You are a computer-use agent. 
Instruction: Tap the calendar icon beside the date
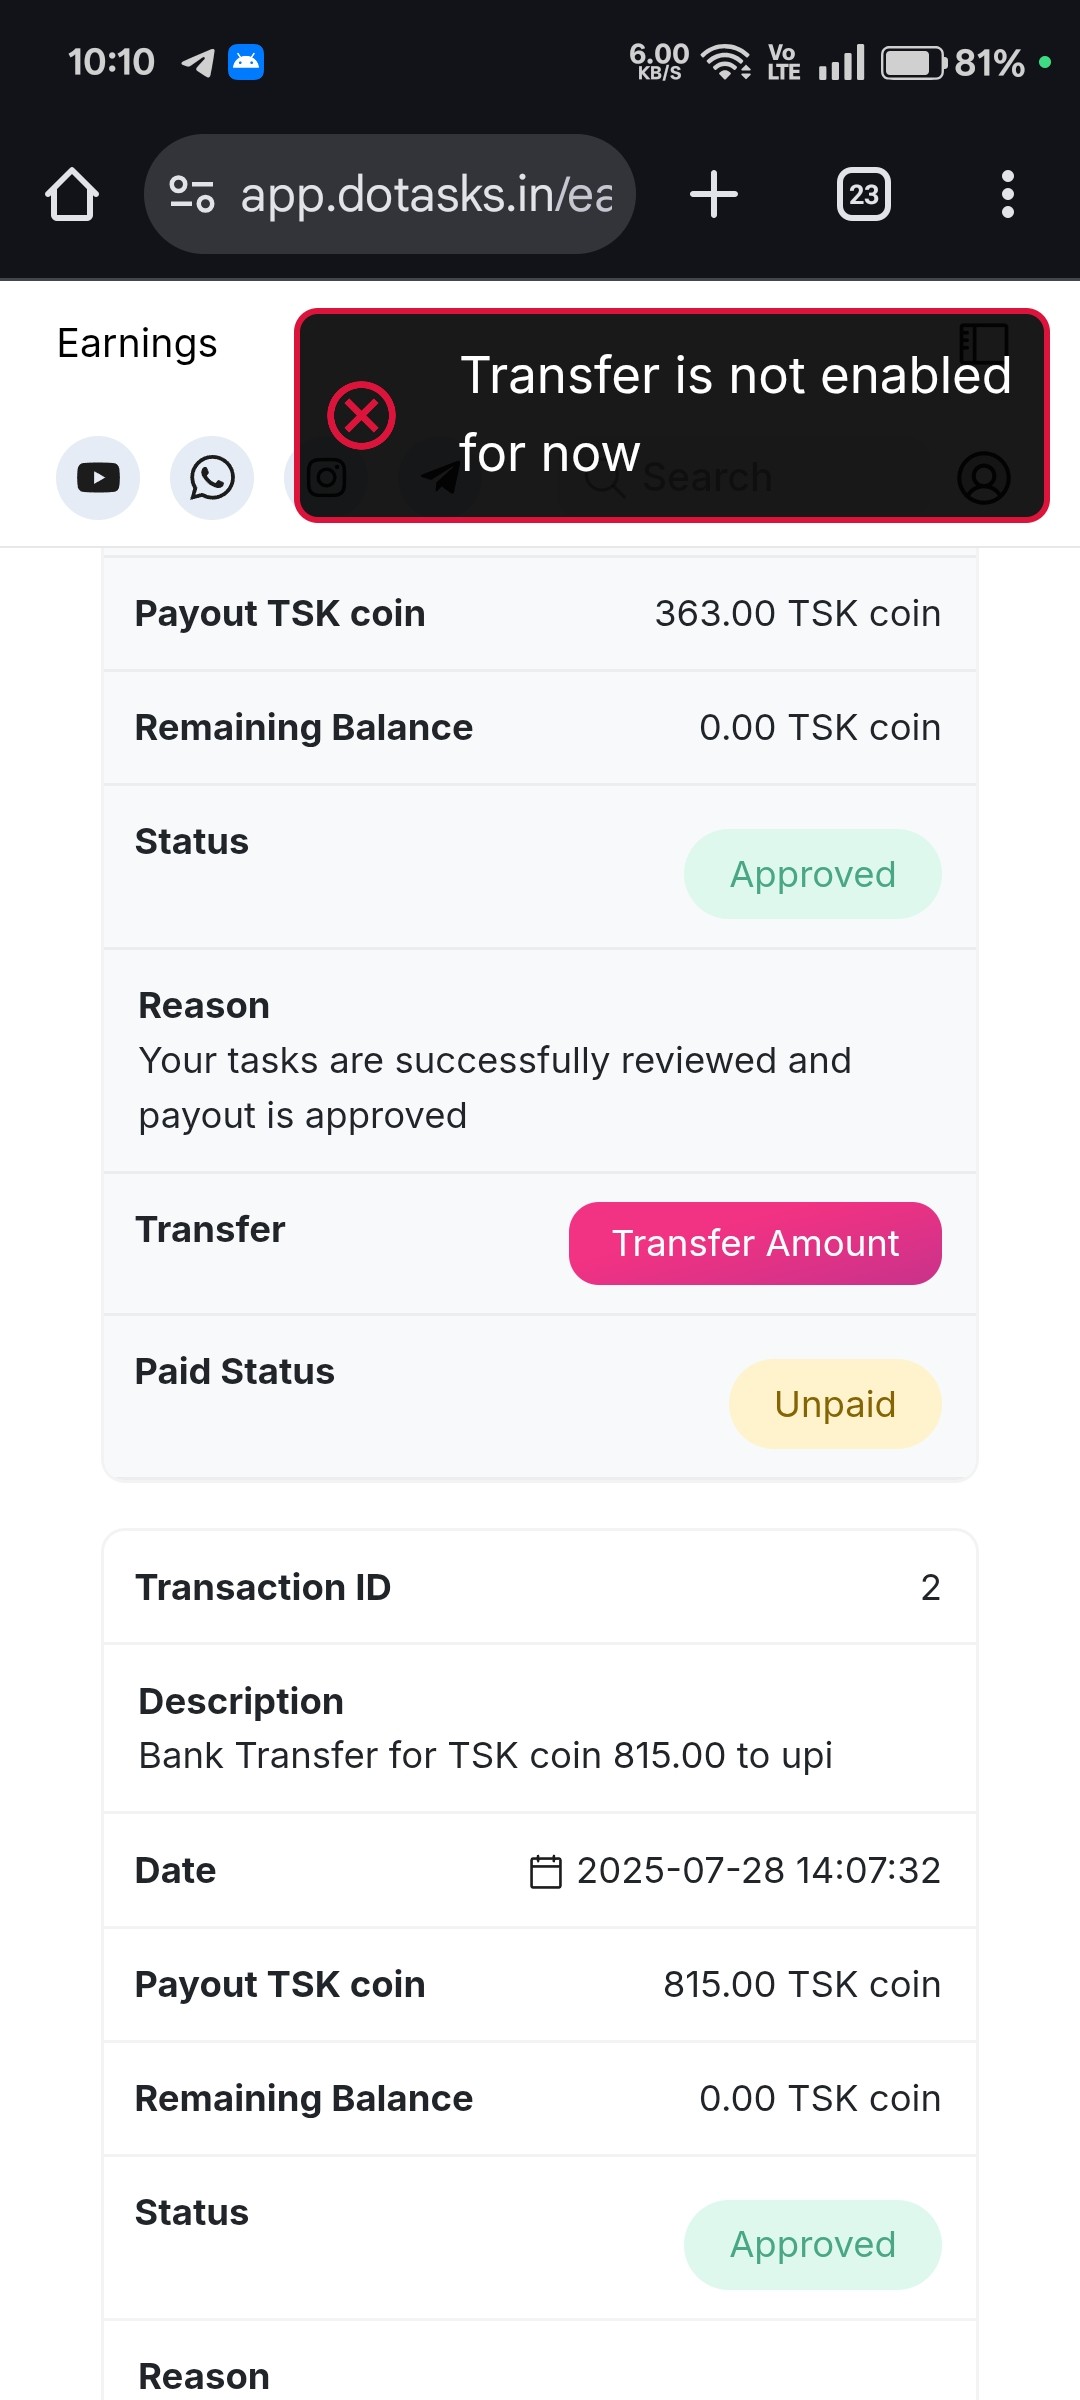[x=546, y=1871]
